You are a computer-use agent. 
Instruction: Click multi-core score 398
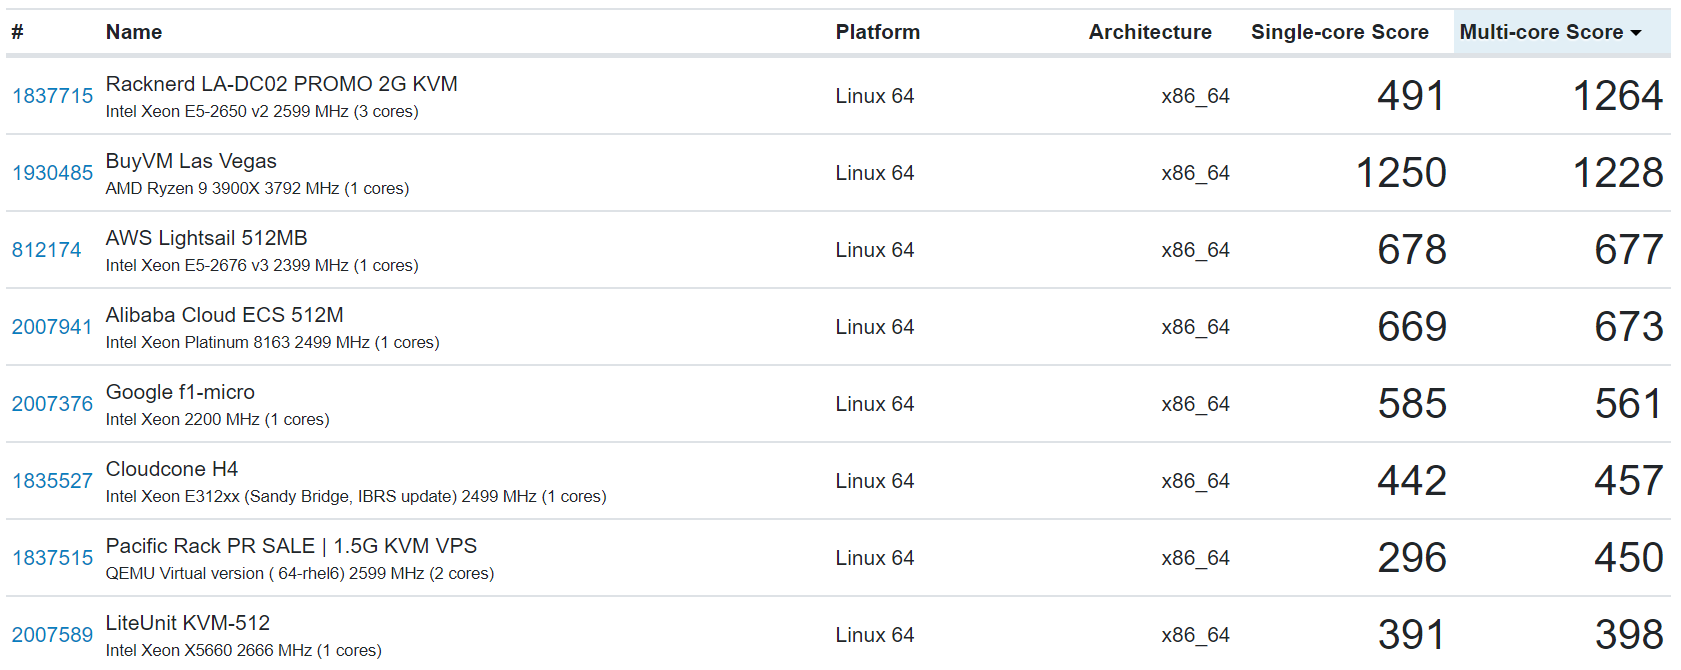(x=1629, y=635)
